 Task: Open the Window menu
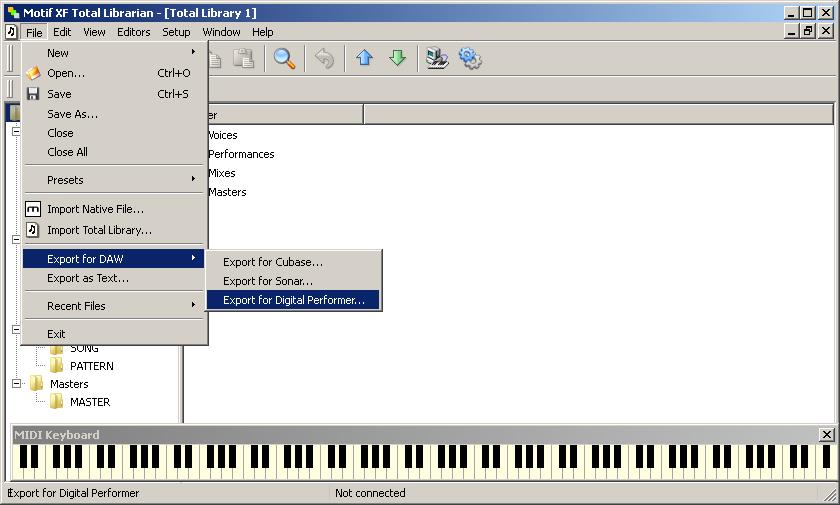(221, 32)
